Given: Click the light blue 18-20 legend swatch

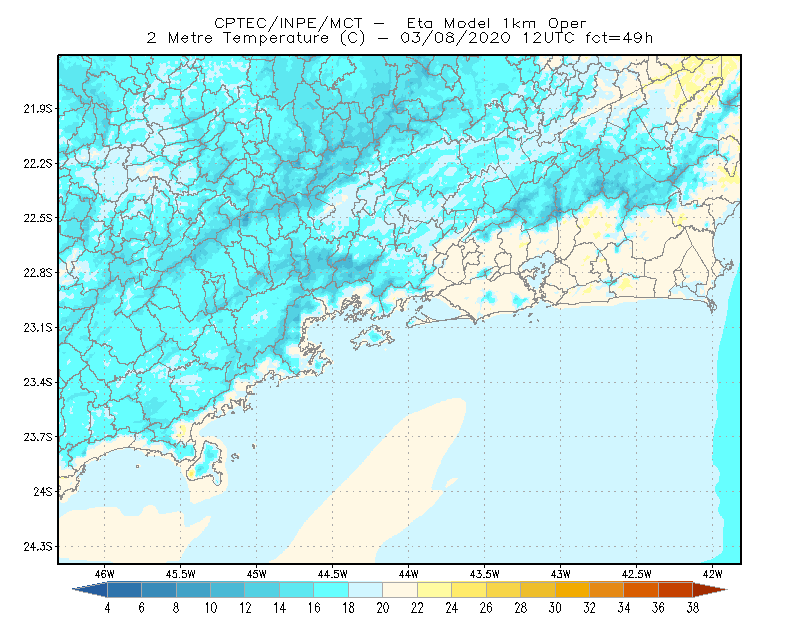Looking at the screenshot, I should point(366,590).
